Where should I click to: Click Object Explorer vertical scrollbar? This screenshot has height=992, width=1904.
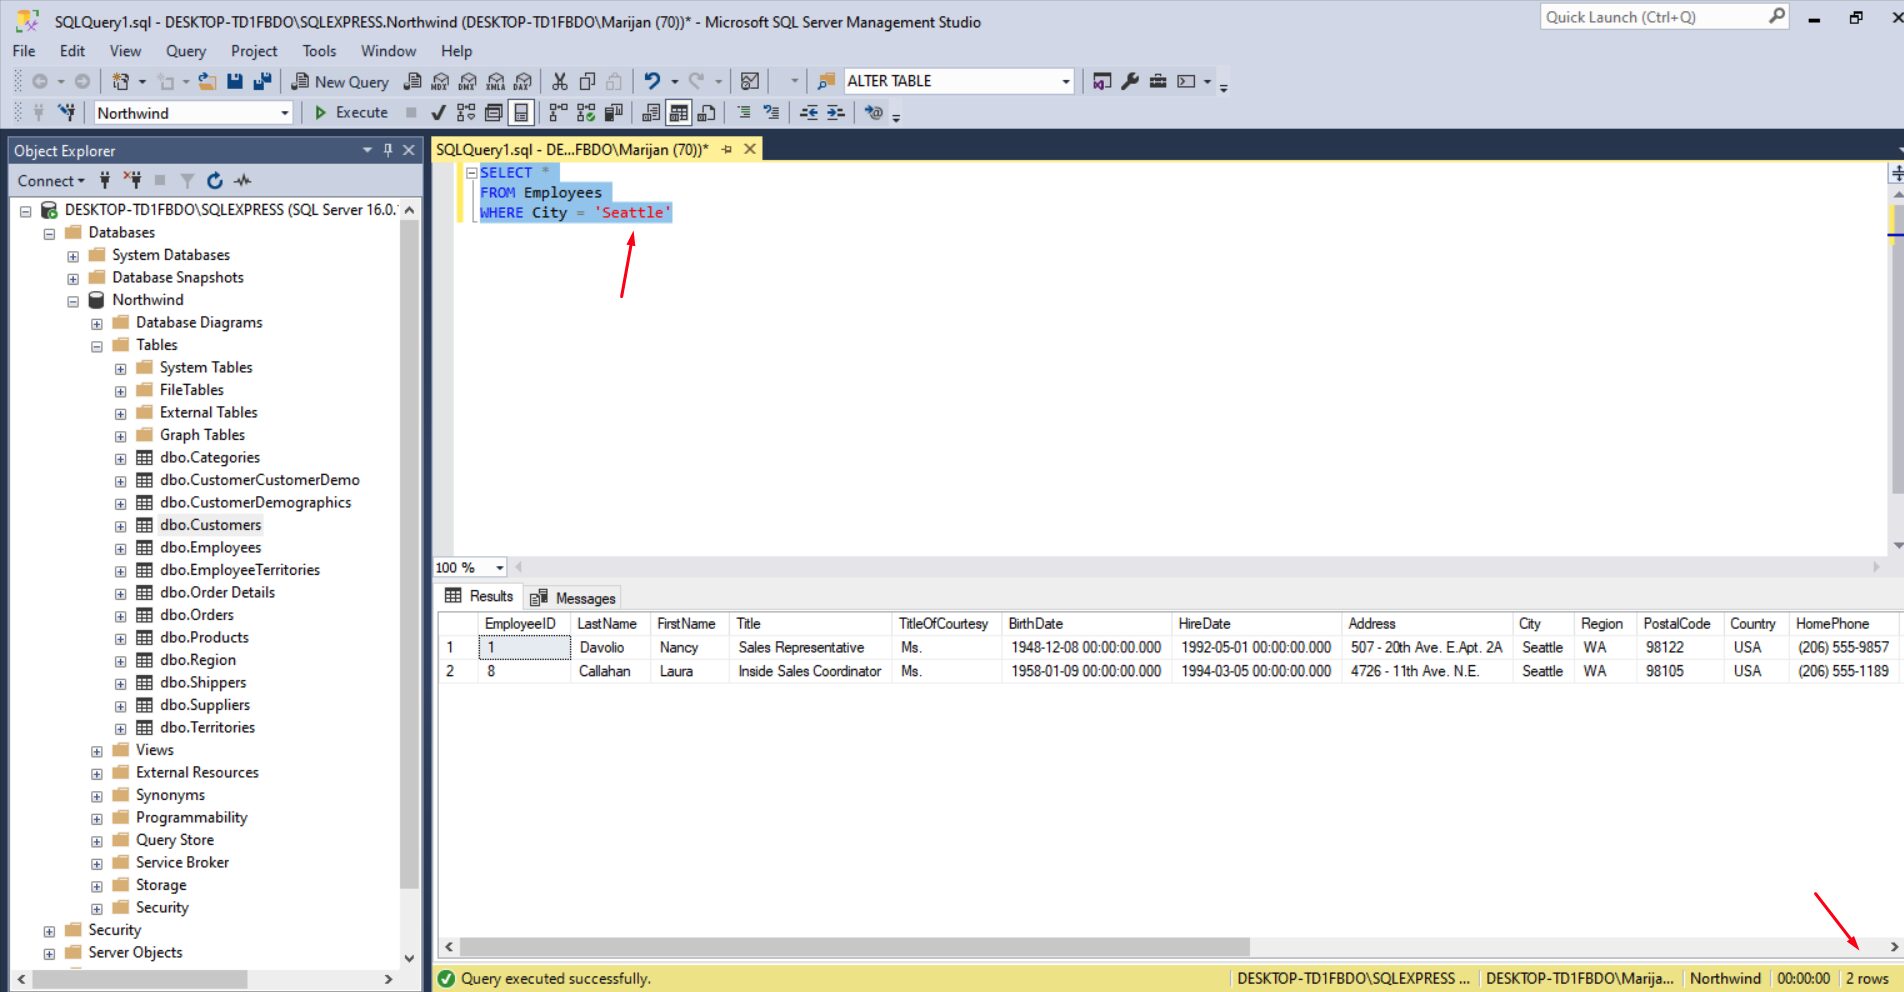click(x=409, y=553)
